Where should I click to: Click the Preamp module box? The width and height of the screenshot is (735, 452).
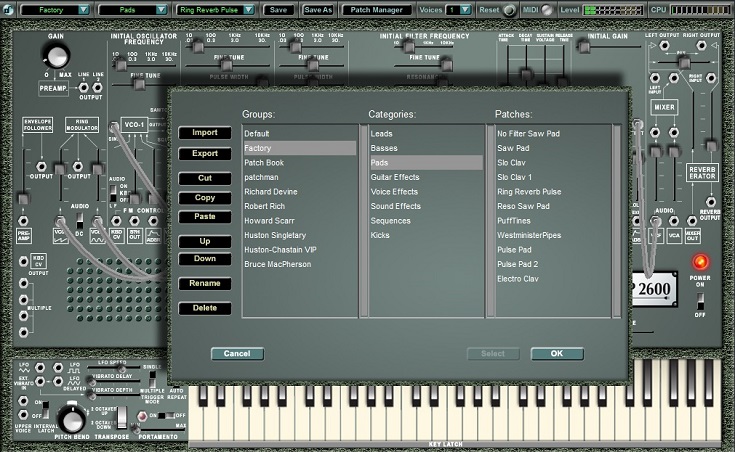pos(53,88)
